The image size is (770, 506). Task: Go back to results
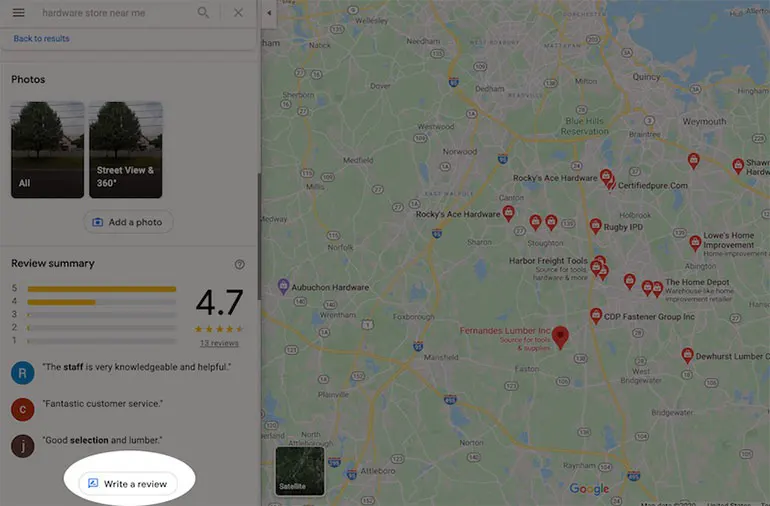click(41, 38)
